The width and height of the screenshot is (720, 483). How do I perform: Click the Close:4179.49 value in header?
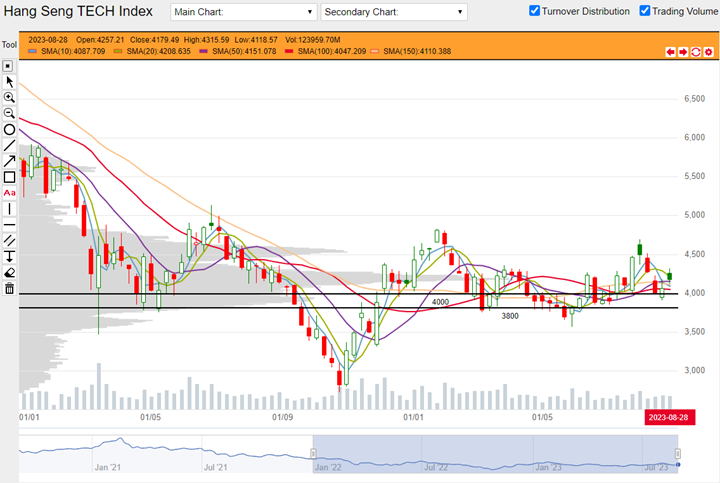point(154,40)
